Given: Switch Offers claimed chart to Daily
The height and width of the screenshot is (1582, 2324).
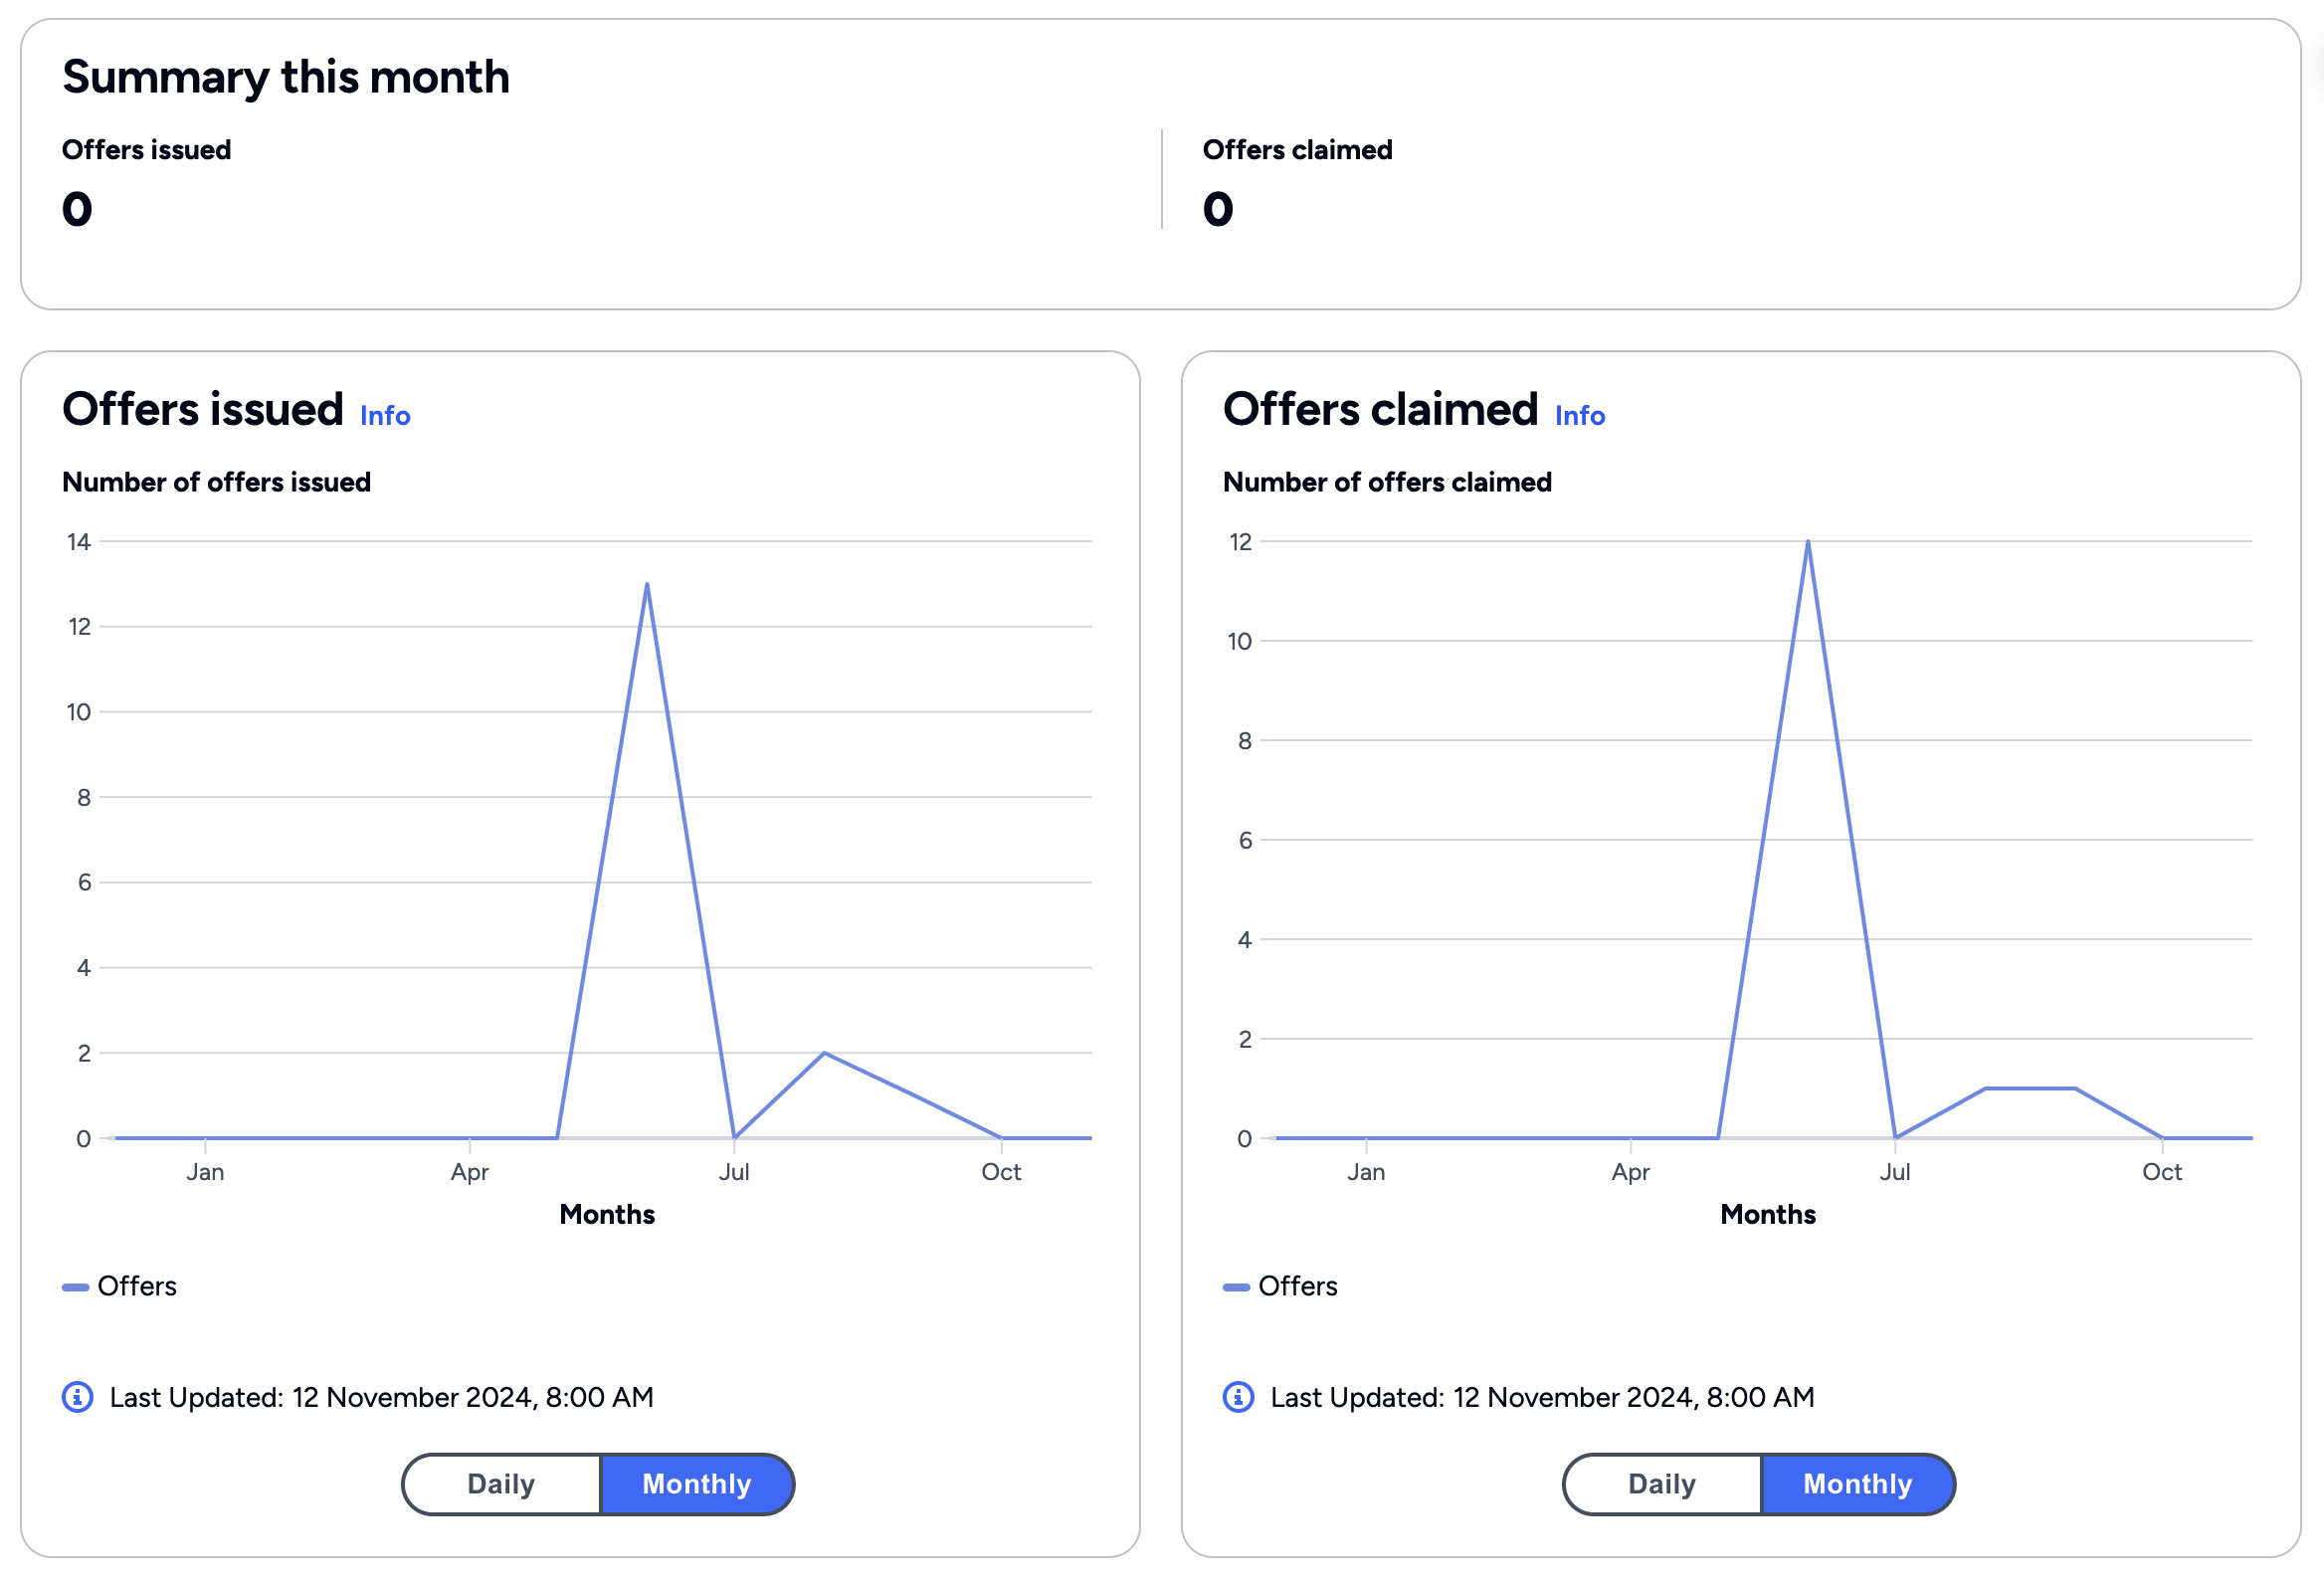Looking at the screenshot, I should pos(1662,1484).
